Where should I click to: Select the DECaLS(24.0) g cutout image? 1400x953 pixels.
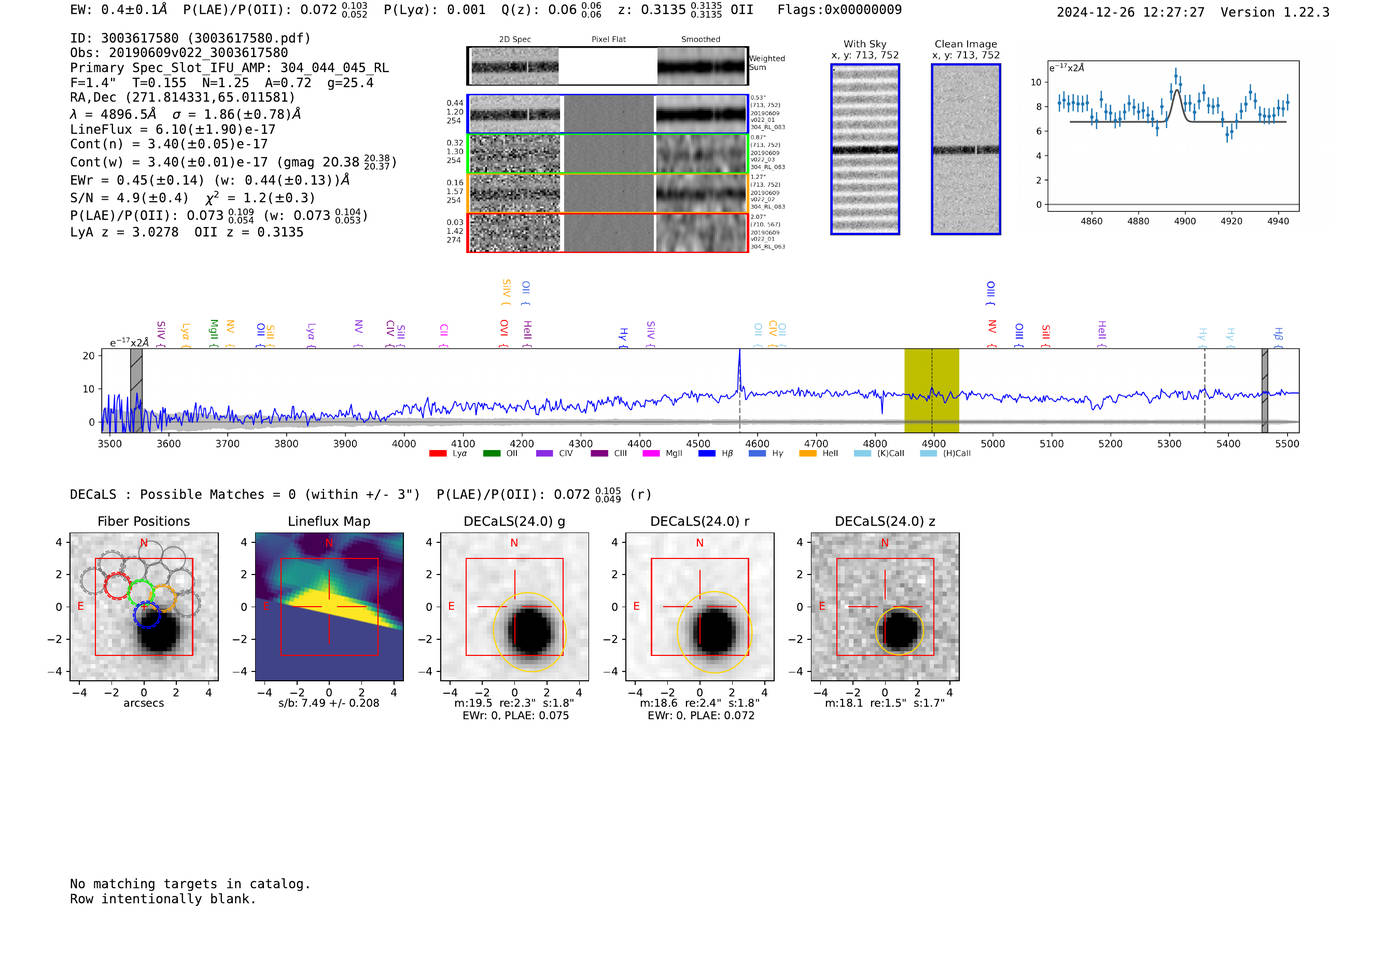514,606
